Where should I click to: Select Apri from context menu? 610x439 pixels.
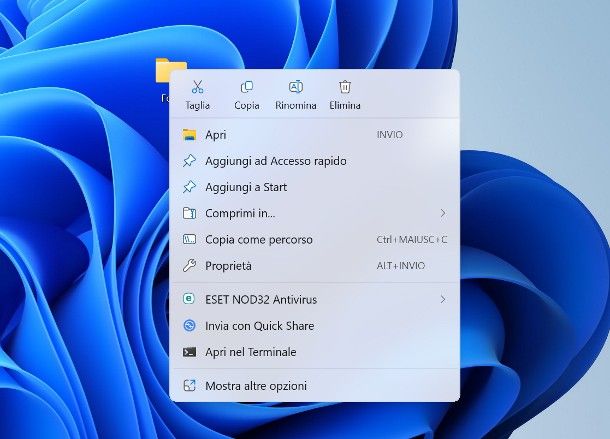[x=315, y=135]
